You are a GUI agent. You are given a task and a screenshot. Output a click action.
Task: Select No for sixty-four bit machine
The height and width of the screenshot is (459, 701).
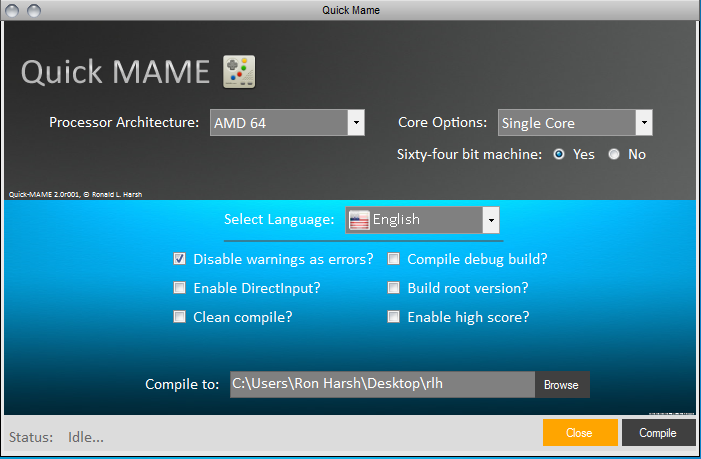coord(614,154)
